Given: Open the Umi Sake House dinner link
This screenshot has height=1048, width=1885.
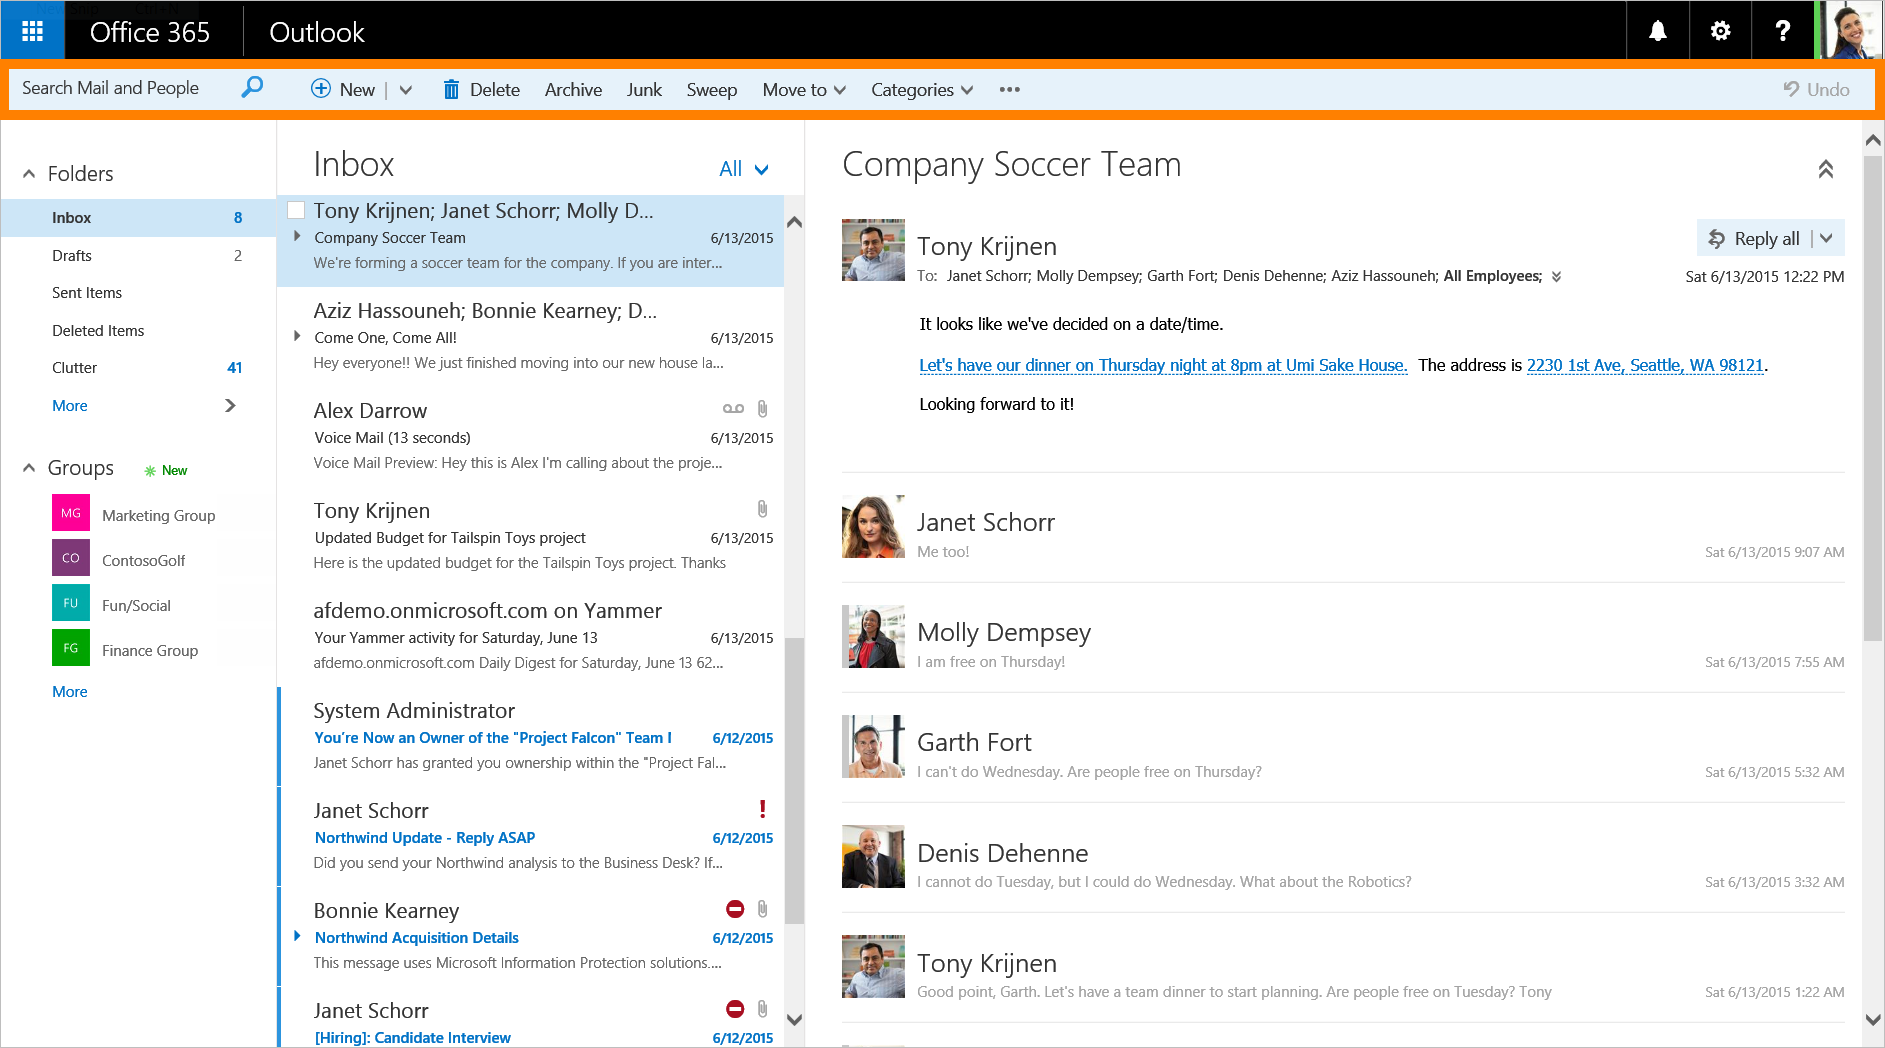Looking at the screenshot, I should 1162,365.
